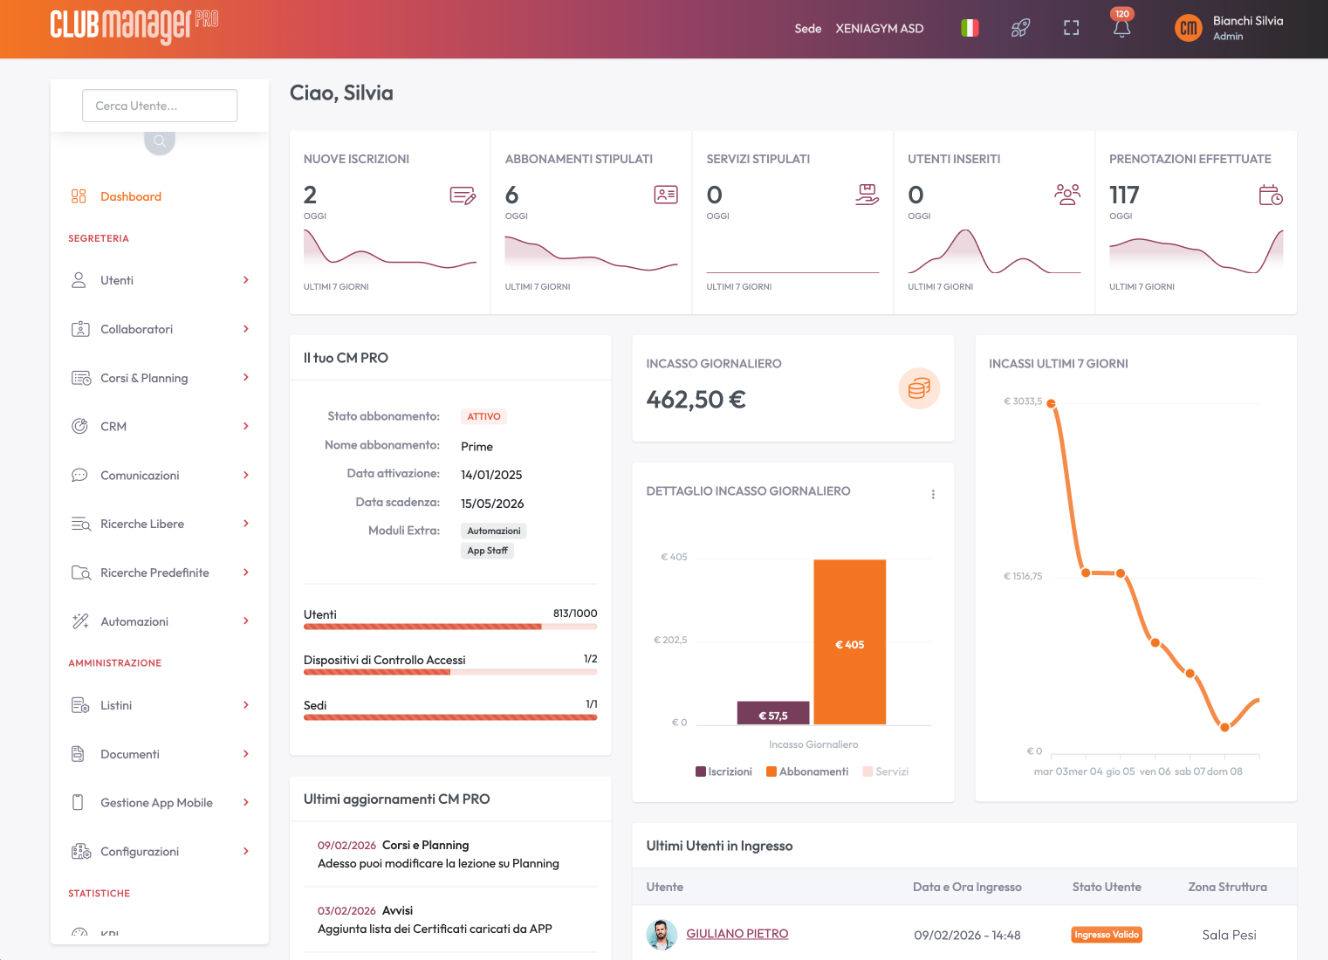Click the Configurazioni settings icon

(x=81, y=851)
